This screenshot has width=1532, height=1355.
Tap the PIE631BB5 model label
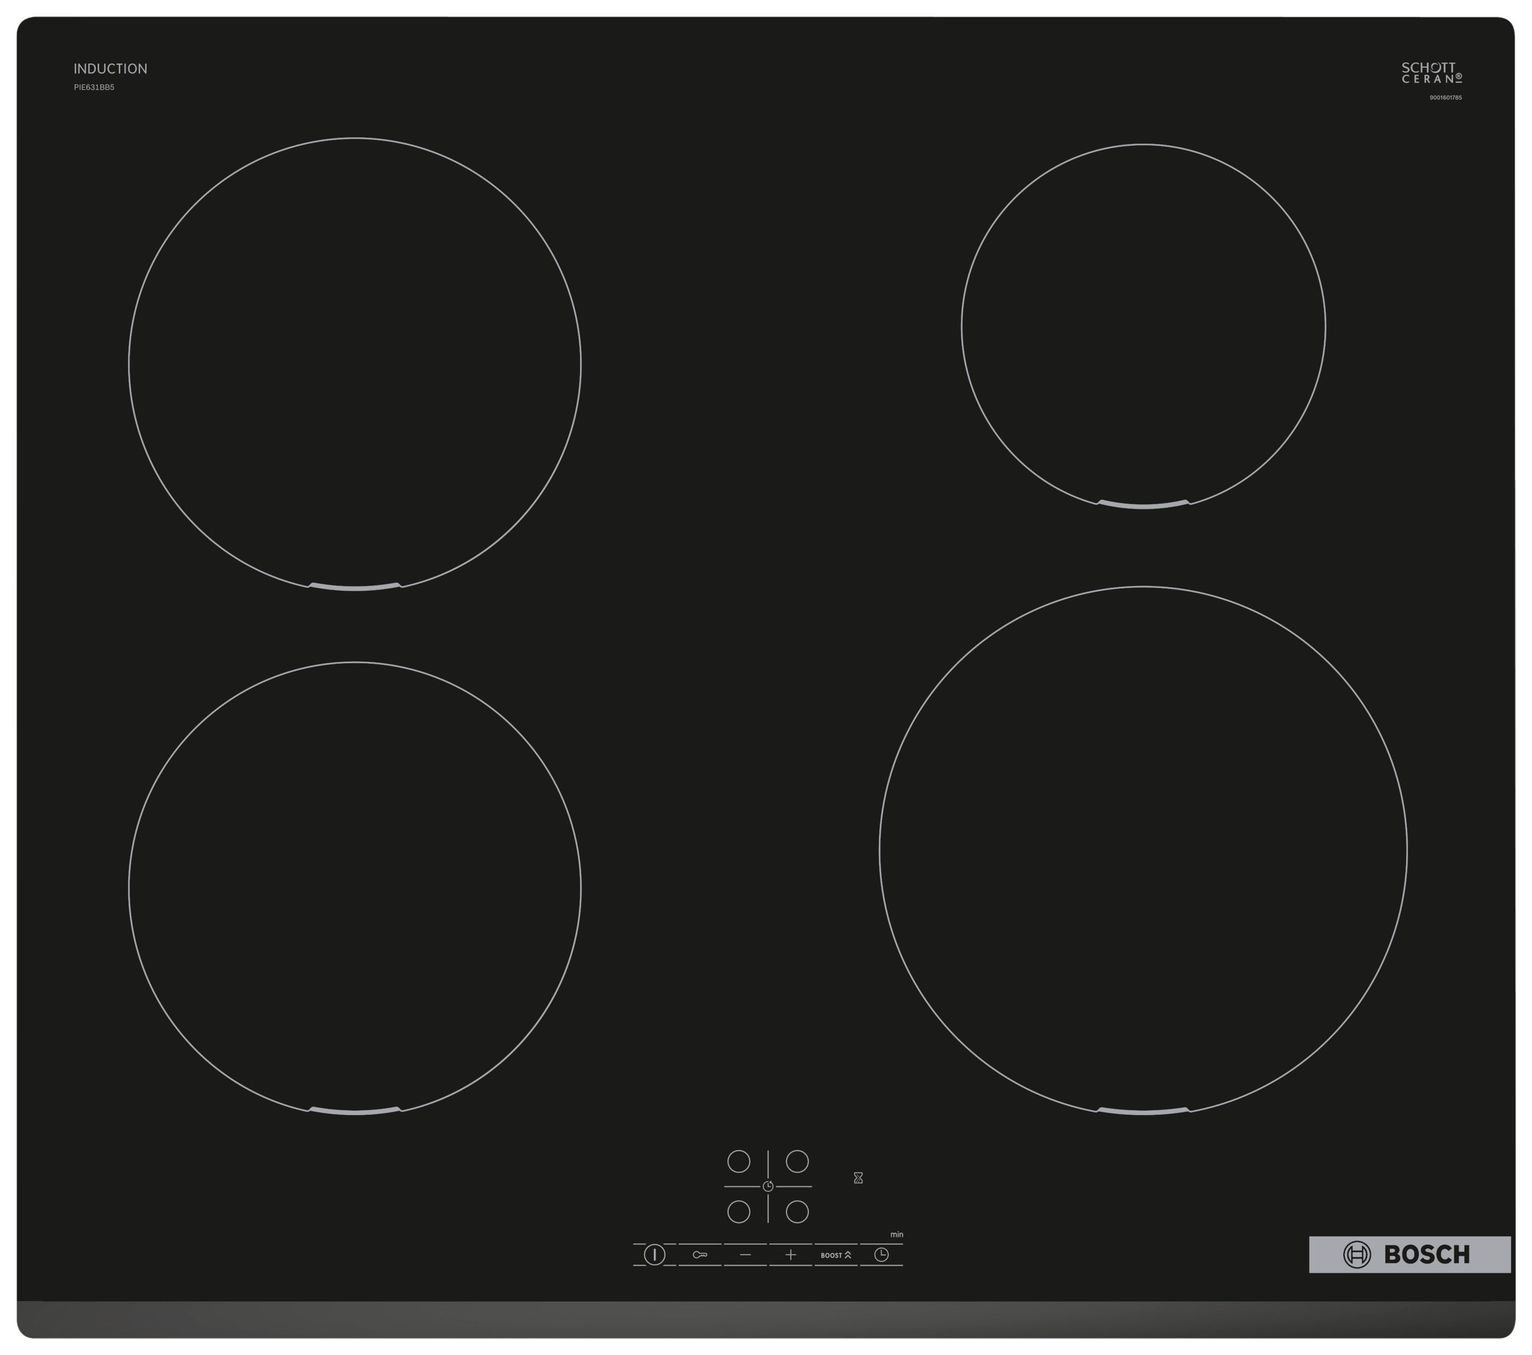coord(93,88)
